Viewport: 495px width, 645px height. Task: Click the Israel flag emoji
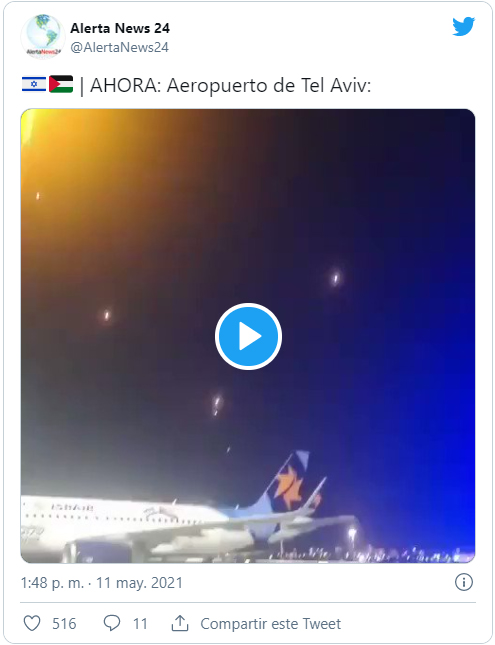coord(34,84)
